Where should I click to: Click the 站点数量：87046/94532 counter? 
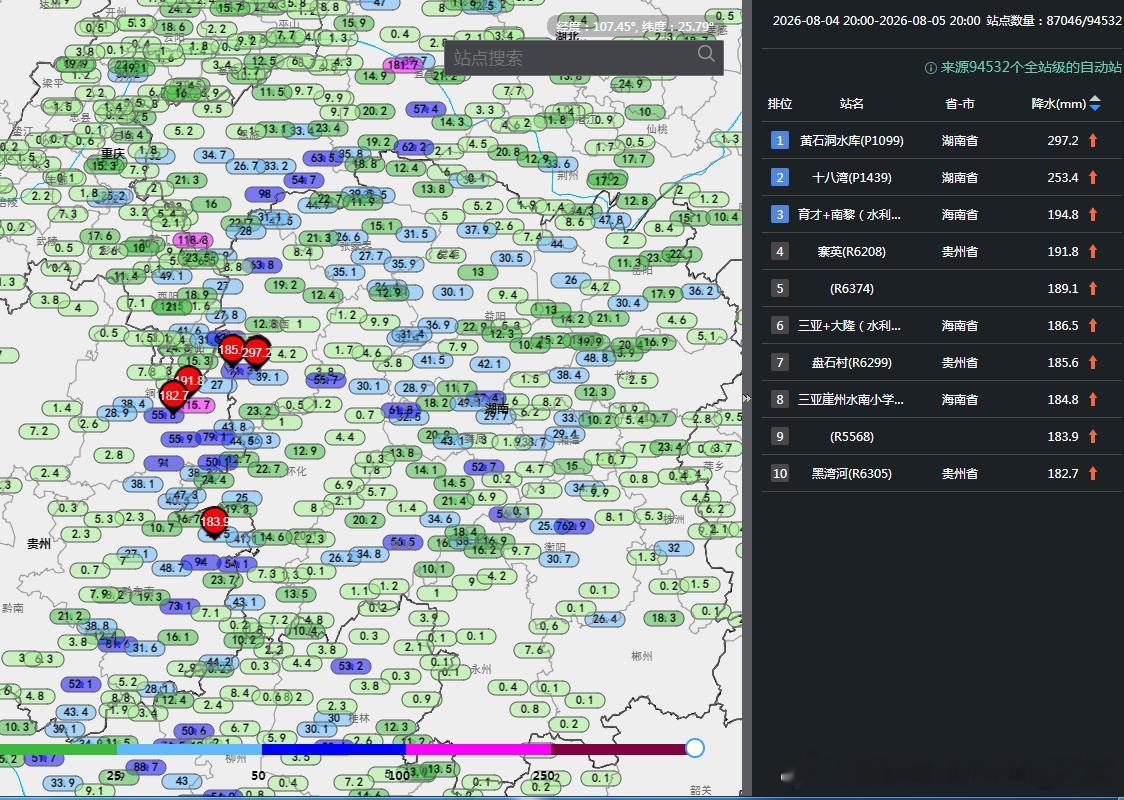tap(1054, 21)
